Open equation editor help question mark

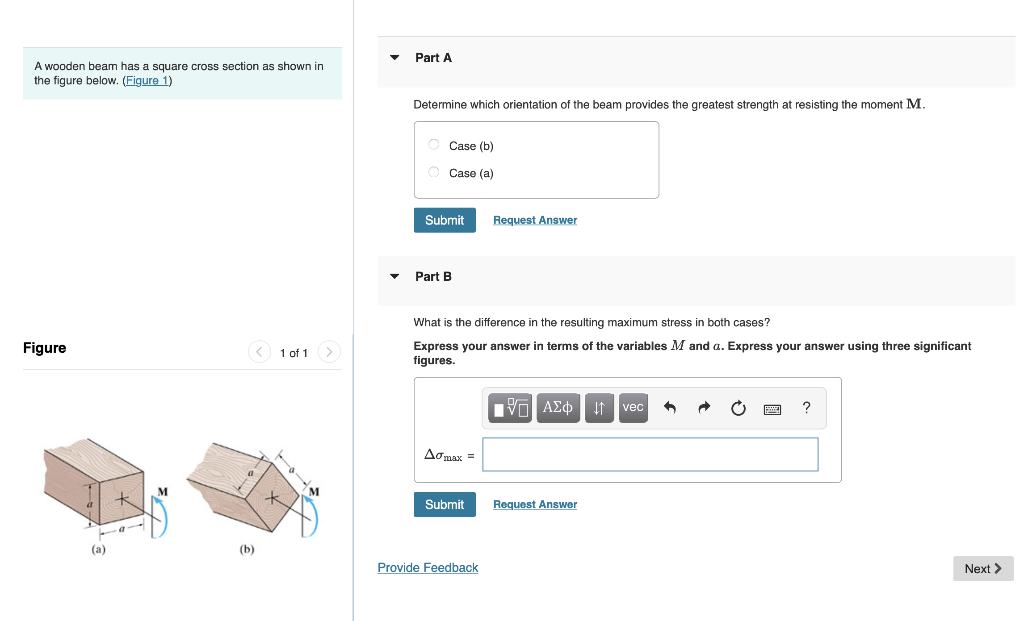(x=806, y=408)
